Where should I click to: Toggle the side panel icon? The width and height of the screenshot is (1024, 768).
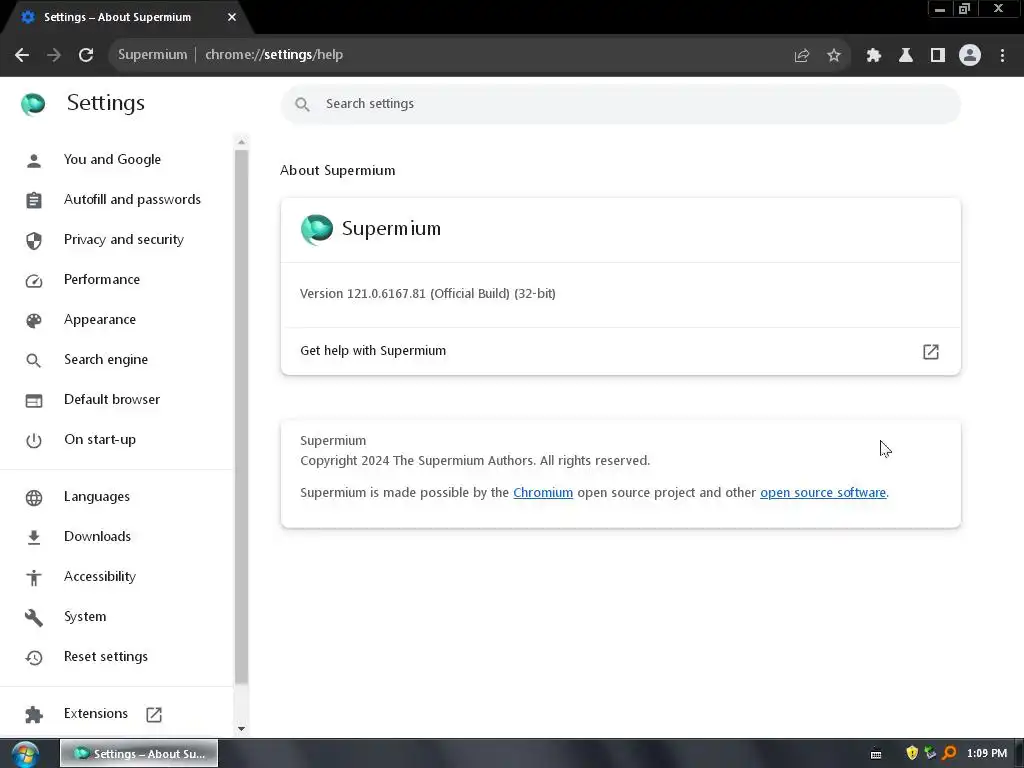pyautogui.click(x=938, y=56)
